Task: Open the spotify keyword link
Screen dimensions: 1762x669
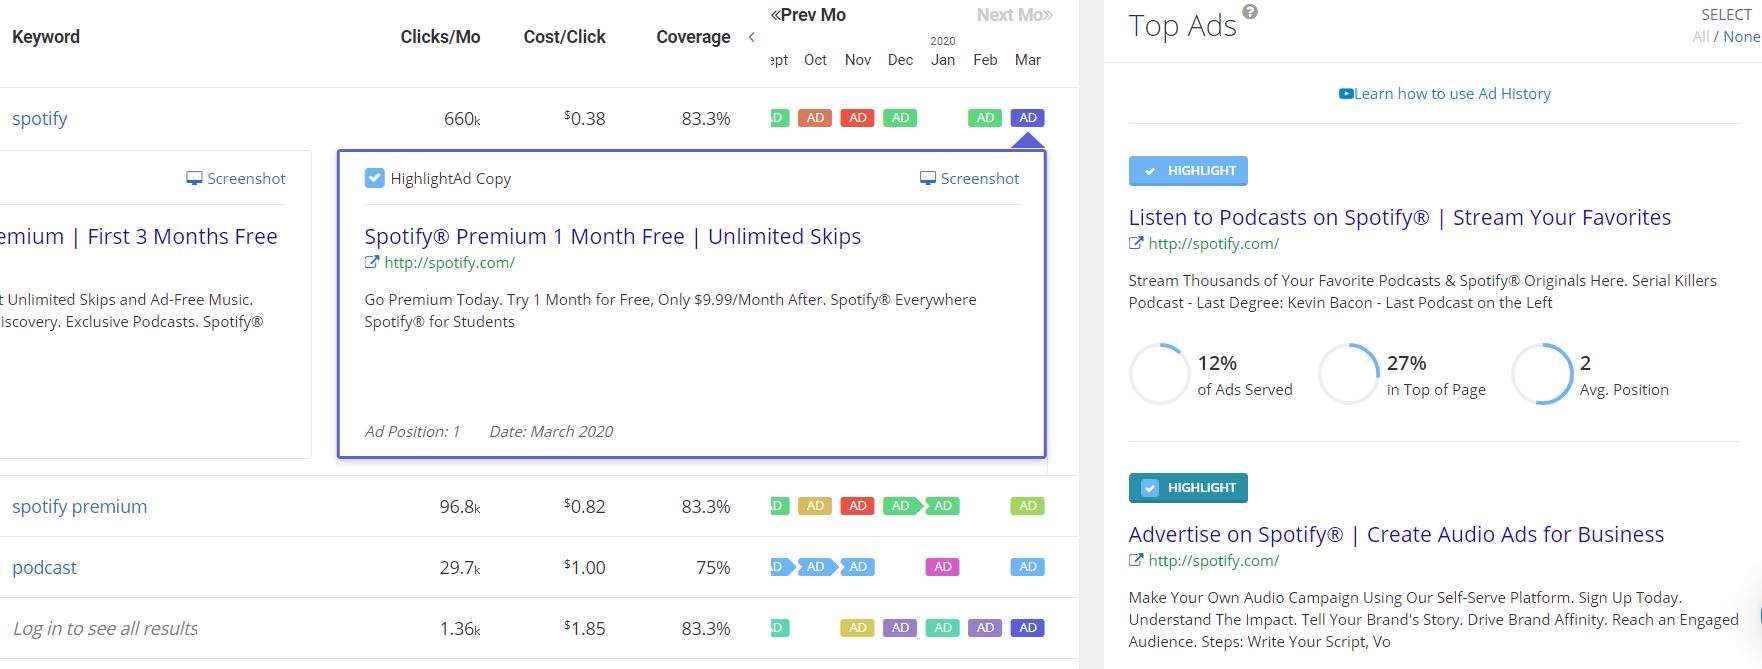Action: coord(40,118)
